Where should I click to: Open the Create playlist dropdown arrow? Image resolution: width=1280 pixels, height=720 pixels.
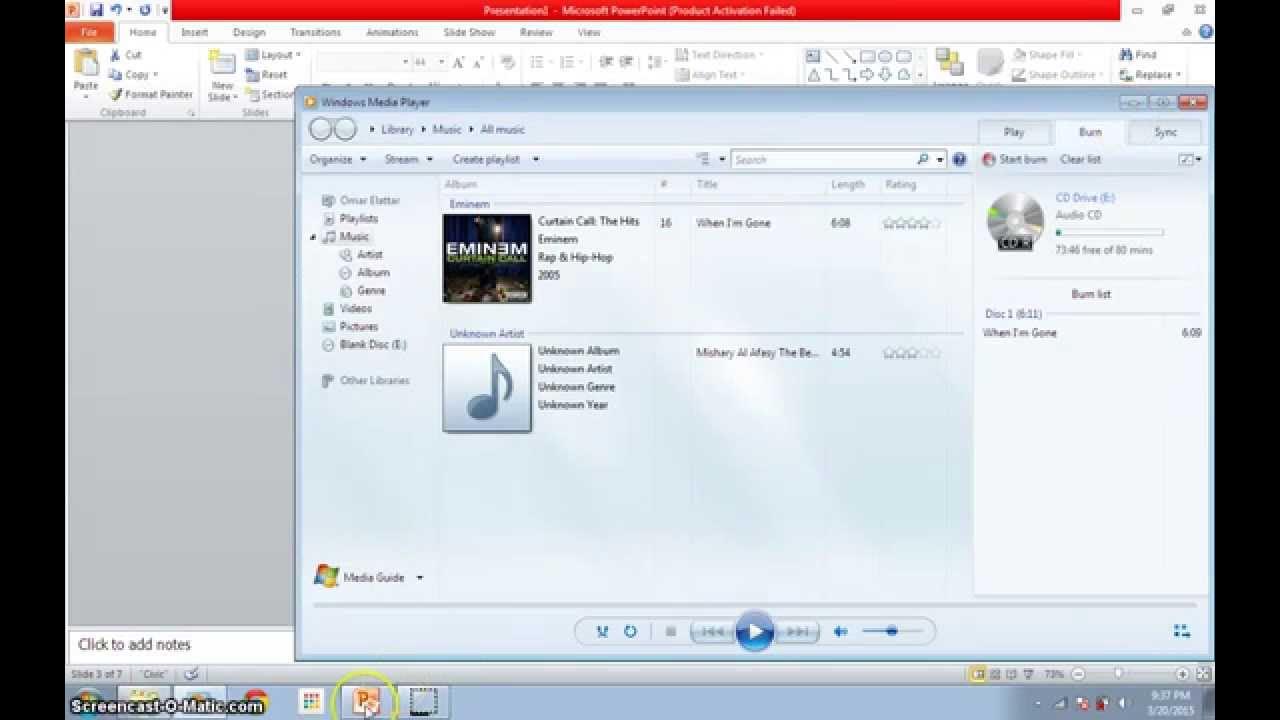click(536, 159)
